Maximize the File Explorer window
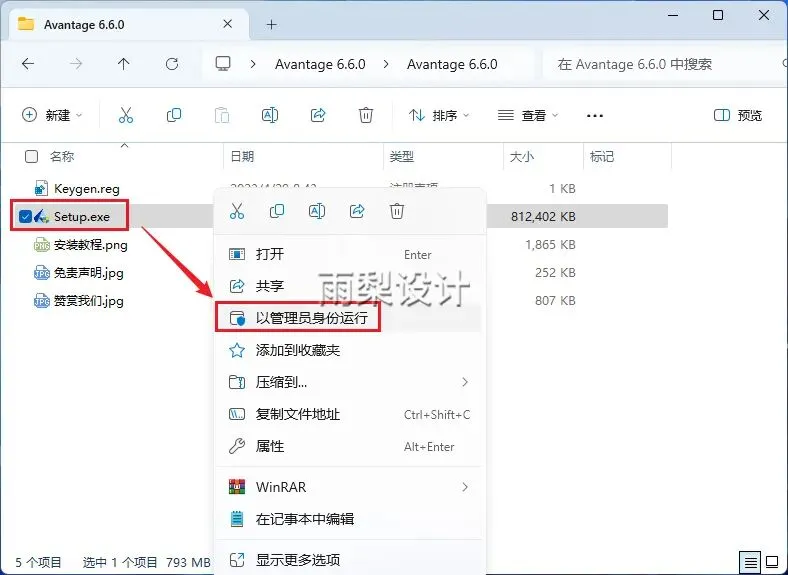Image resolution: width=788 pixels, height=575 pixels. pos(718,15)
